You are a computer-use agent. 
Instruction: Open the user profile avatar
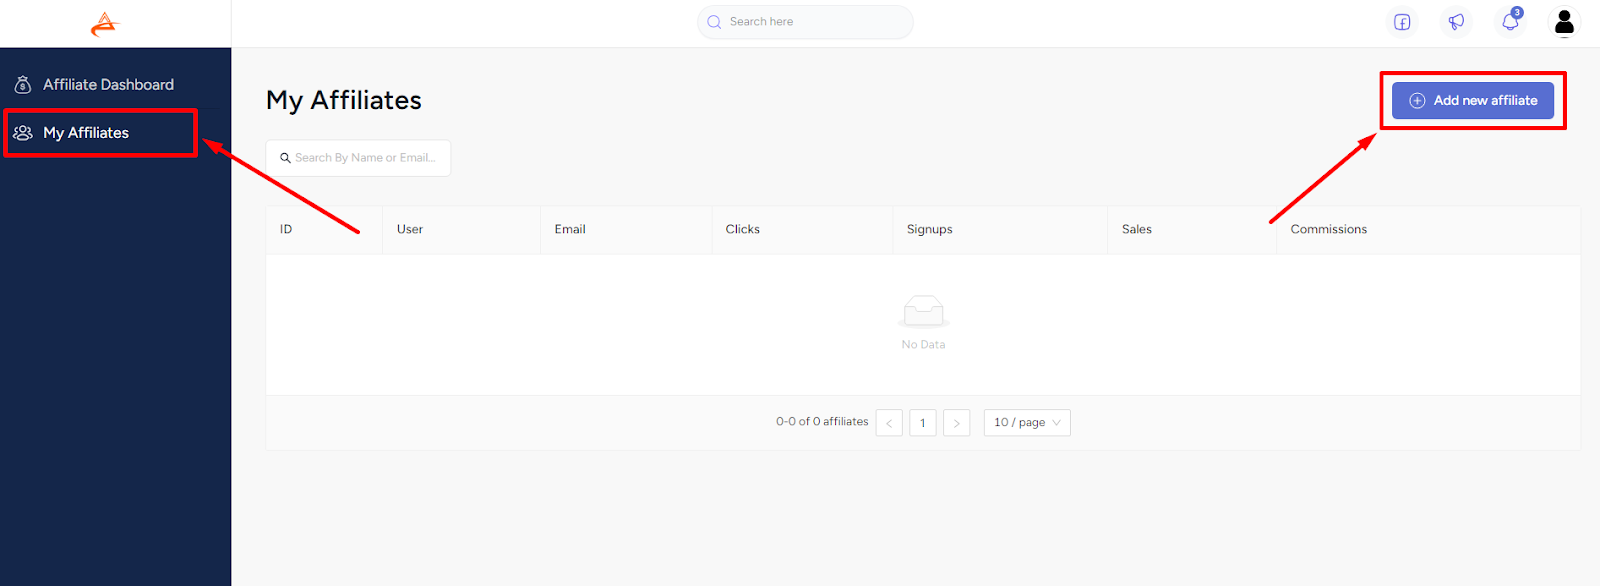coord(1564,22)
